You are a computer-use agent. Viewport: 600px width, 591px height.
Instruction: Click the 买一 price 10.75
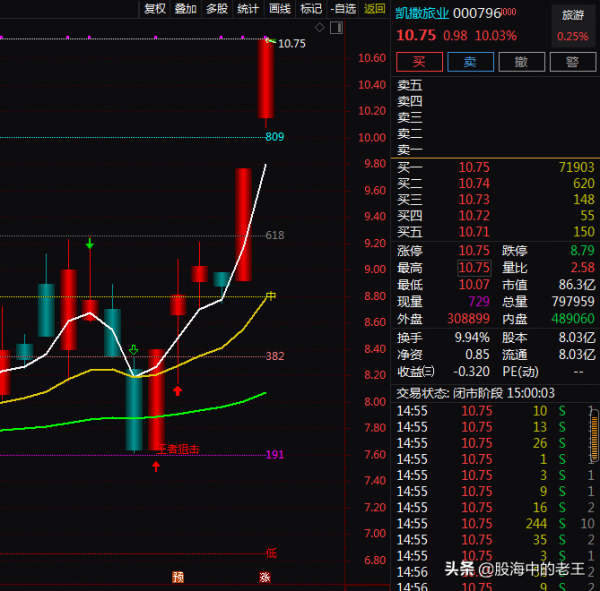coord(474,167)
